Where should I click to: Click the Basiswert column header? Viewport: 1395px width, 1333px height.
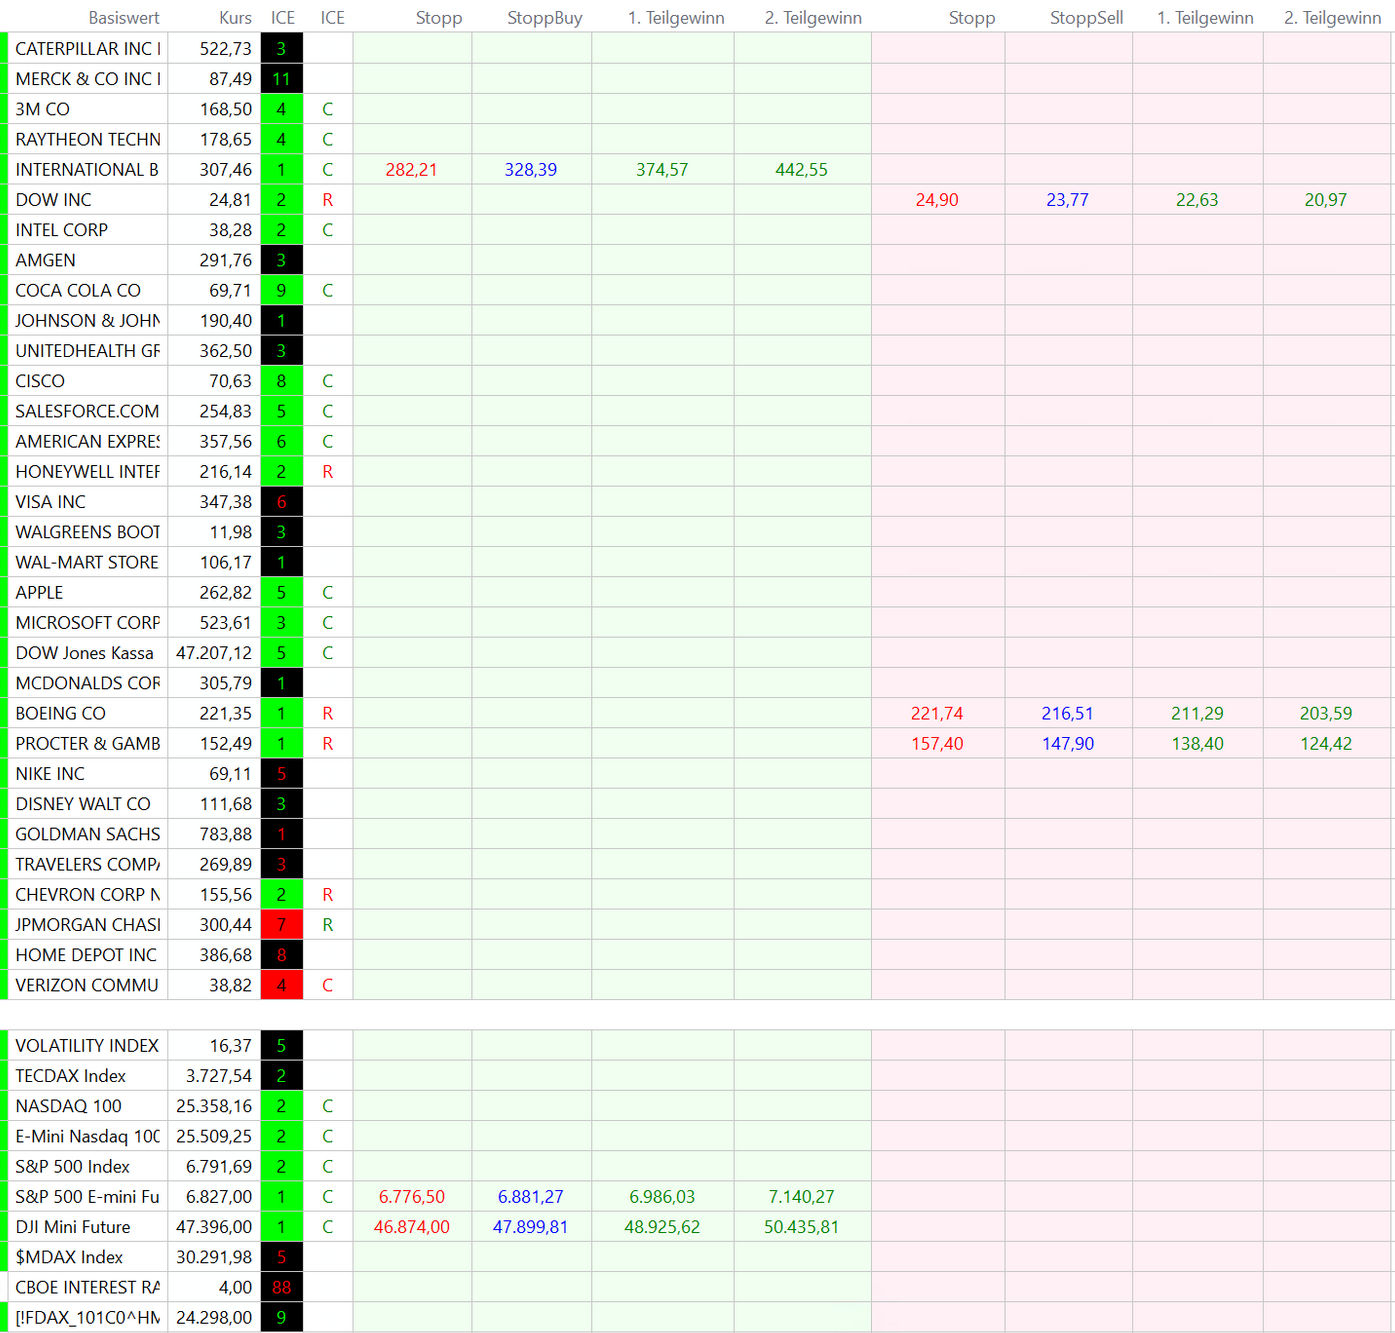123,18
